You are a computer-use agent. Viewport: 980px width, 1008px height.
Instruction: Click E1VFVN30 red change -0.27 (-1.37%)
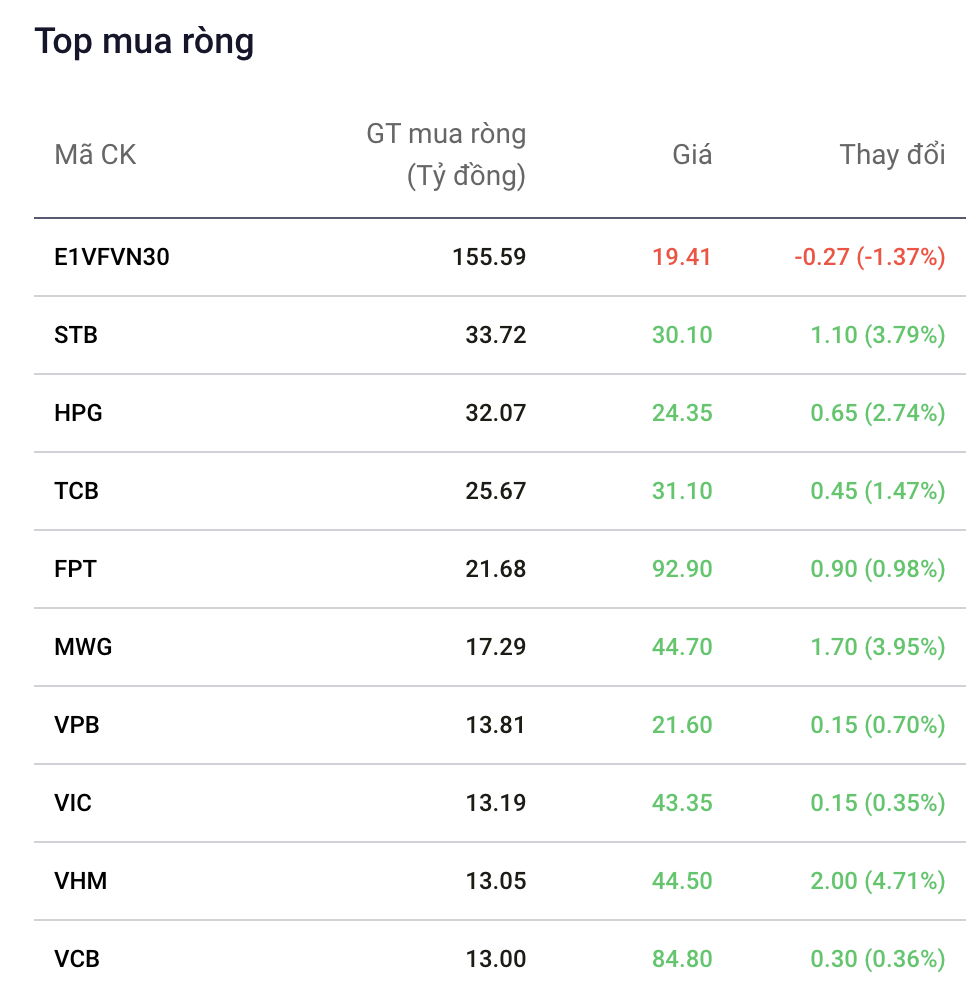870,257
